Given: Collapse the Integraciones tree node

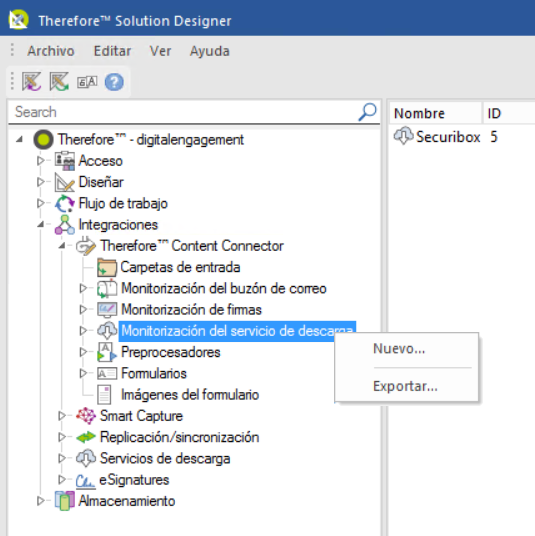Looking at the screenshot, I should click(x=41, y=224).
